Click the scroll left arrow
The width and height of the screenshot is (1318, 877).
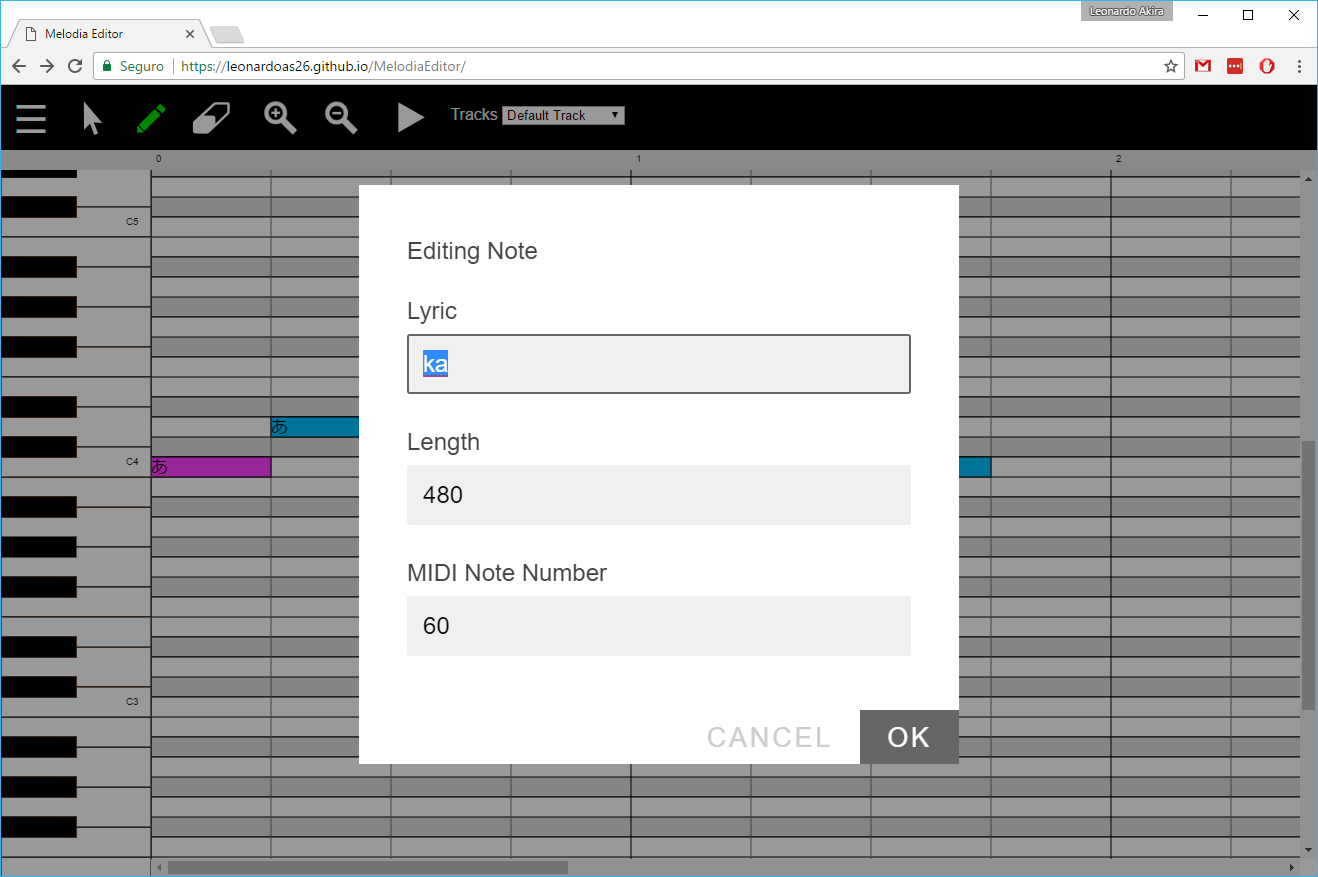click(x=158, y=867)
